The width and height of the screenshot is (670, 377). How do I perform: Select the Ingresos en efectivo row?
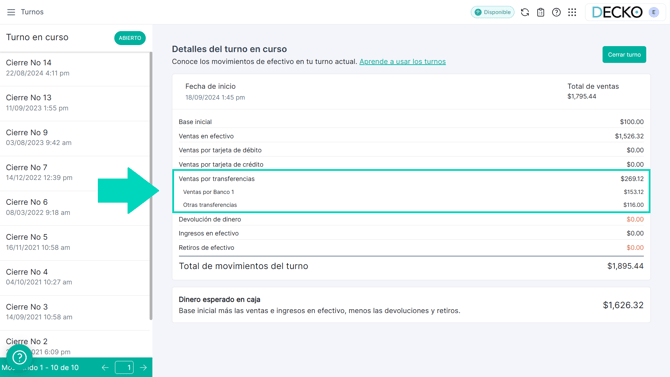[x=411, y=233]
